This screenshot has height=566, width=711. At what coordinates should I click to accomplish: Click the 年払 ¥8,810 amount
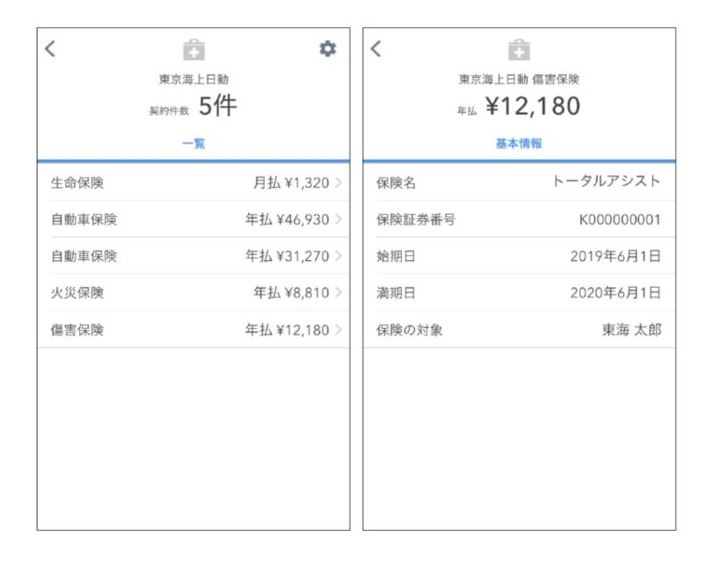tap(291, 293)
